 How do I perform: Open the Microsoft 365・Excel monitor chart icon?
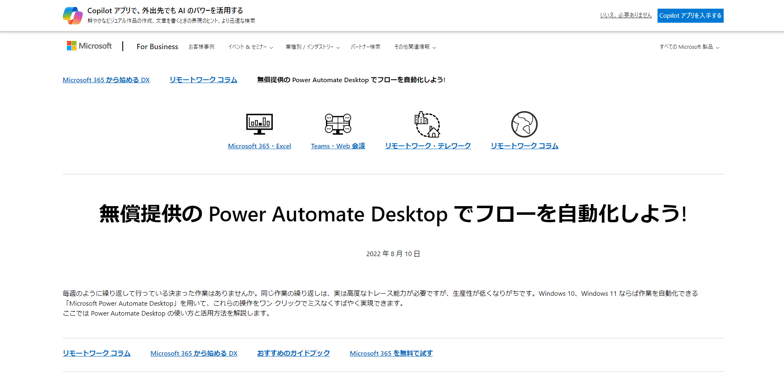(x=259, y=124)
